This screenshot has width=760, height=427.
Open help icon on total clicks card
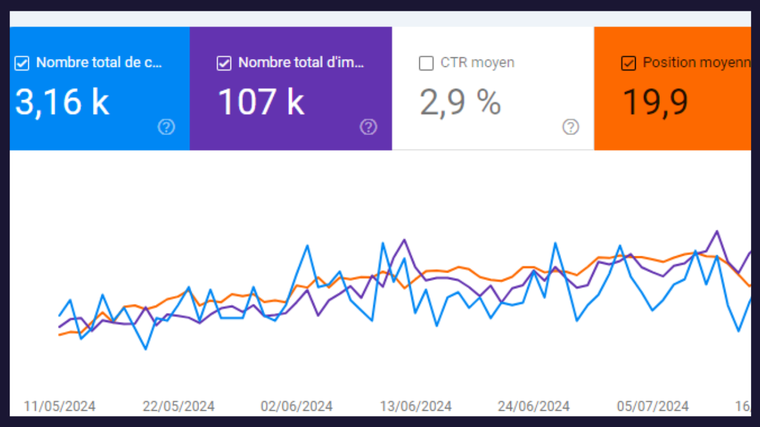(x=167, y=126)
